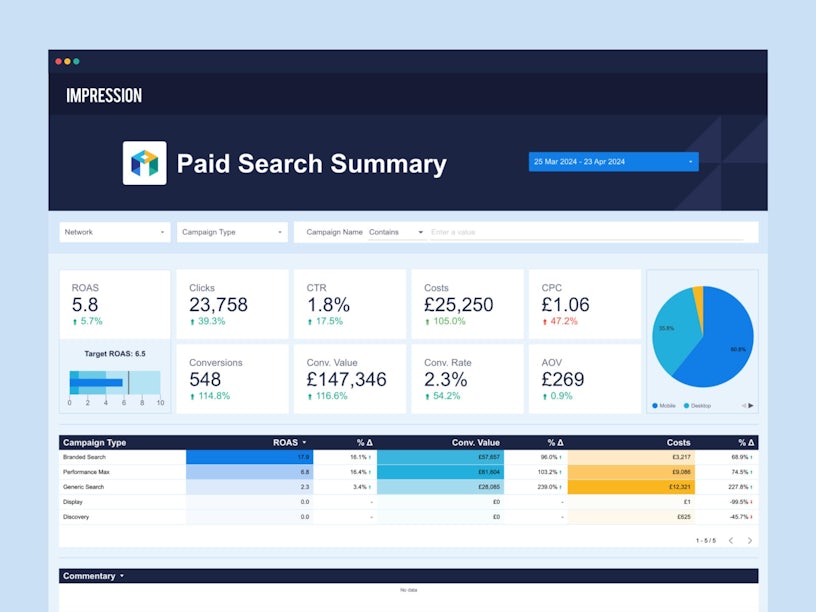Toggle Mobile series in pie legend

click(x=668, y=405)
